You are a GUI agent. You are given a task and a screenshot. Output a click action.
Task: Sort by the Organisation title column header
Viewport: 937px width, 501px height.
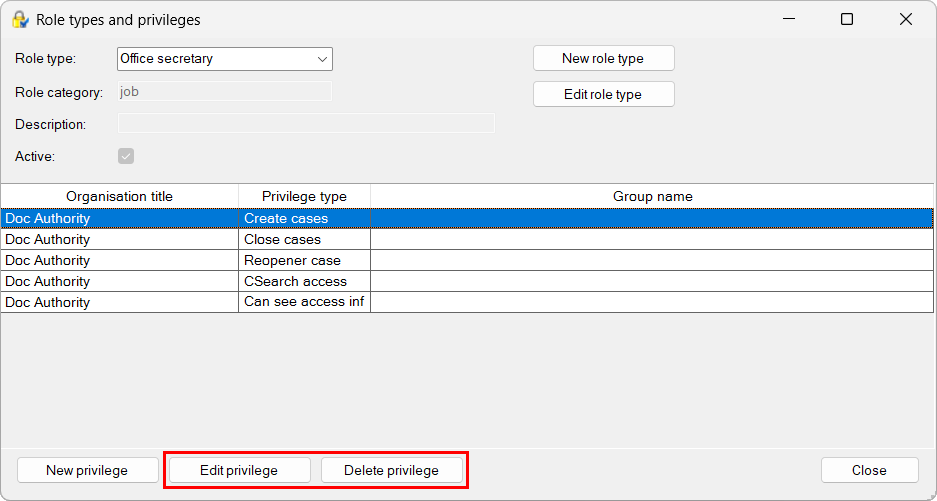pos(120,196)
